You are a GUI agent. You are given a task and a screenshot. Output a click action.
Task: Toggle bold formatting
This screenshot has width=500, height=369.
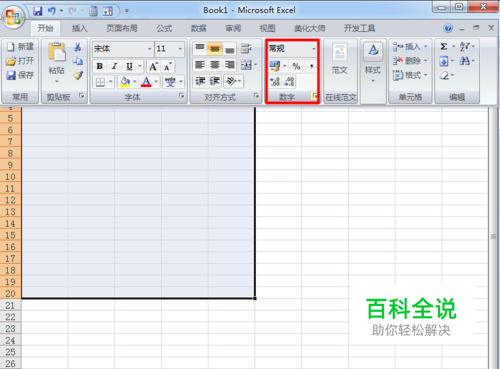coord(100,66)
